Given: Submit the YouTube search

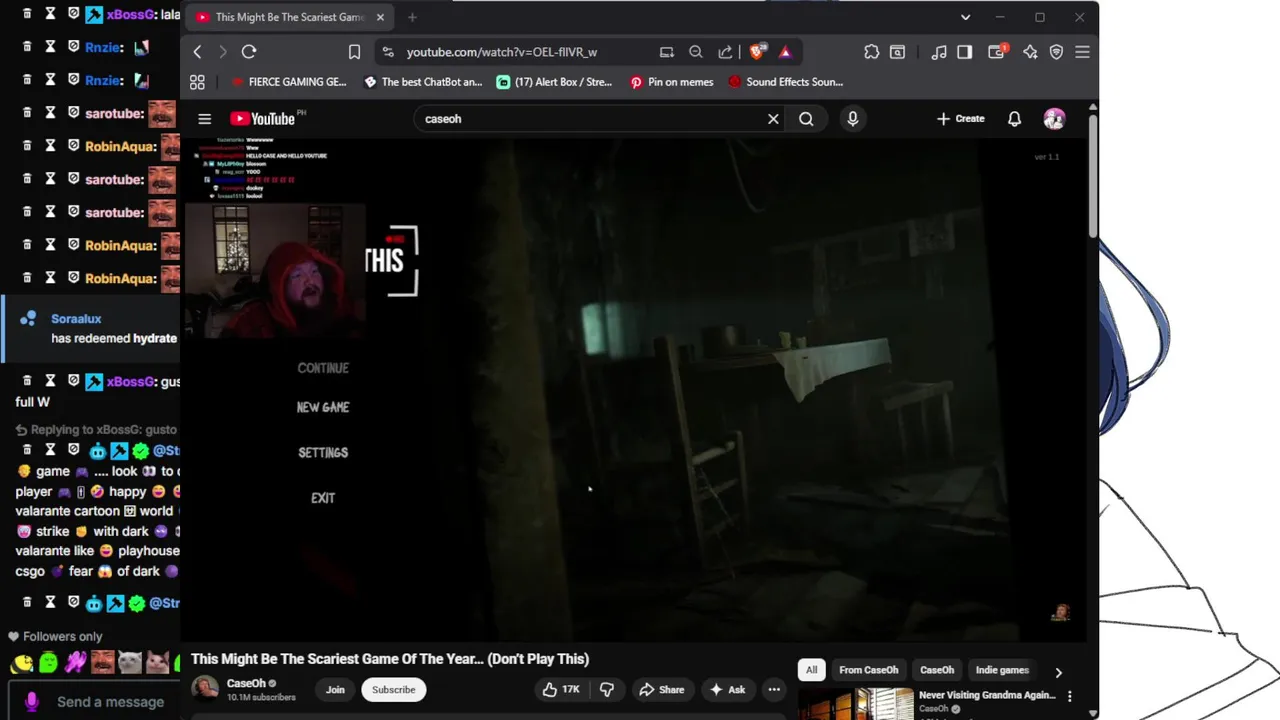Looking at the screenshot, I should click(x=806, y=119).
